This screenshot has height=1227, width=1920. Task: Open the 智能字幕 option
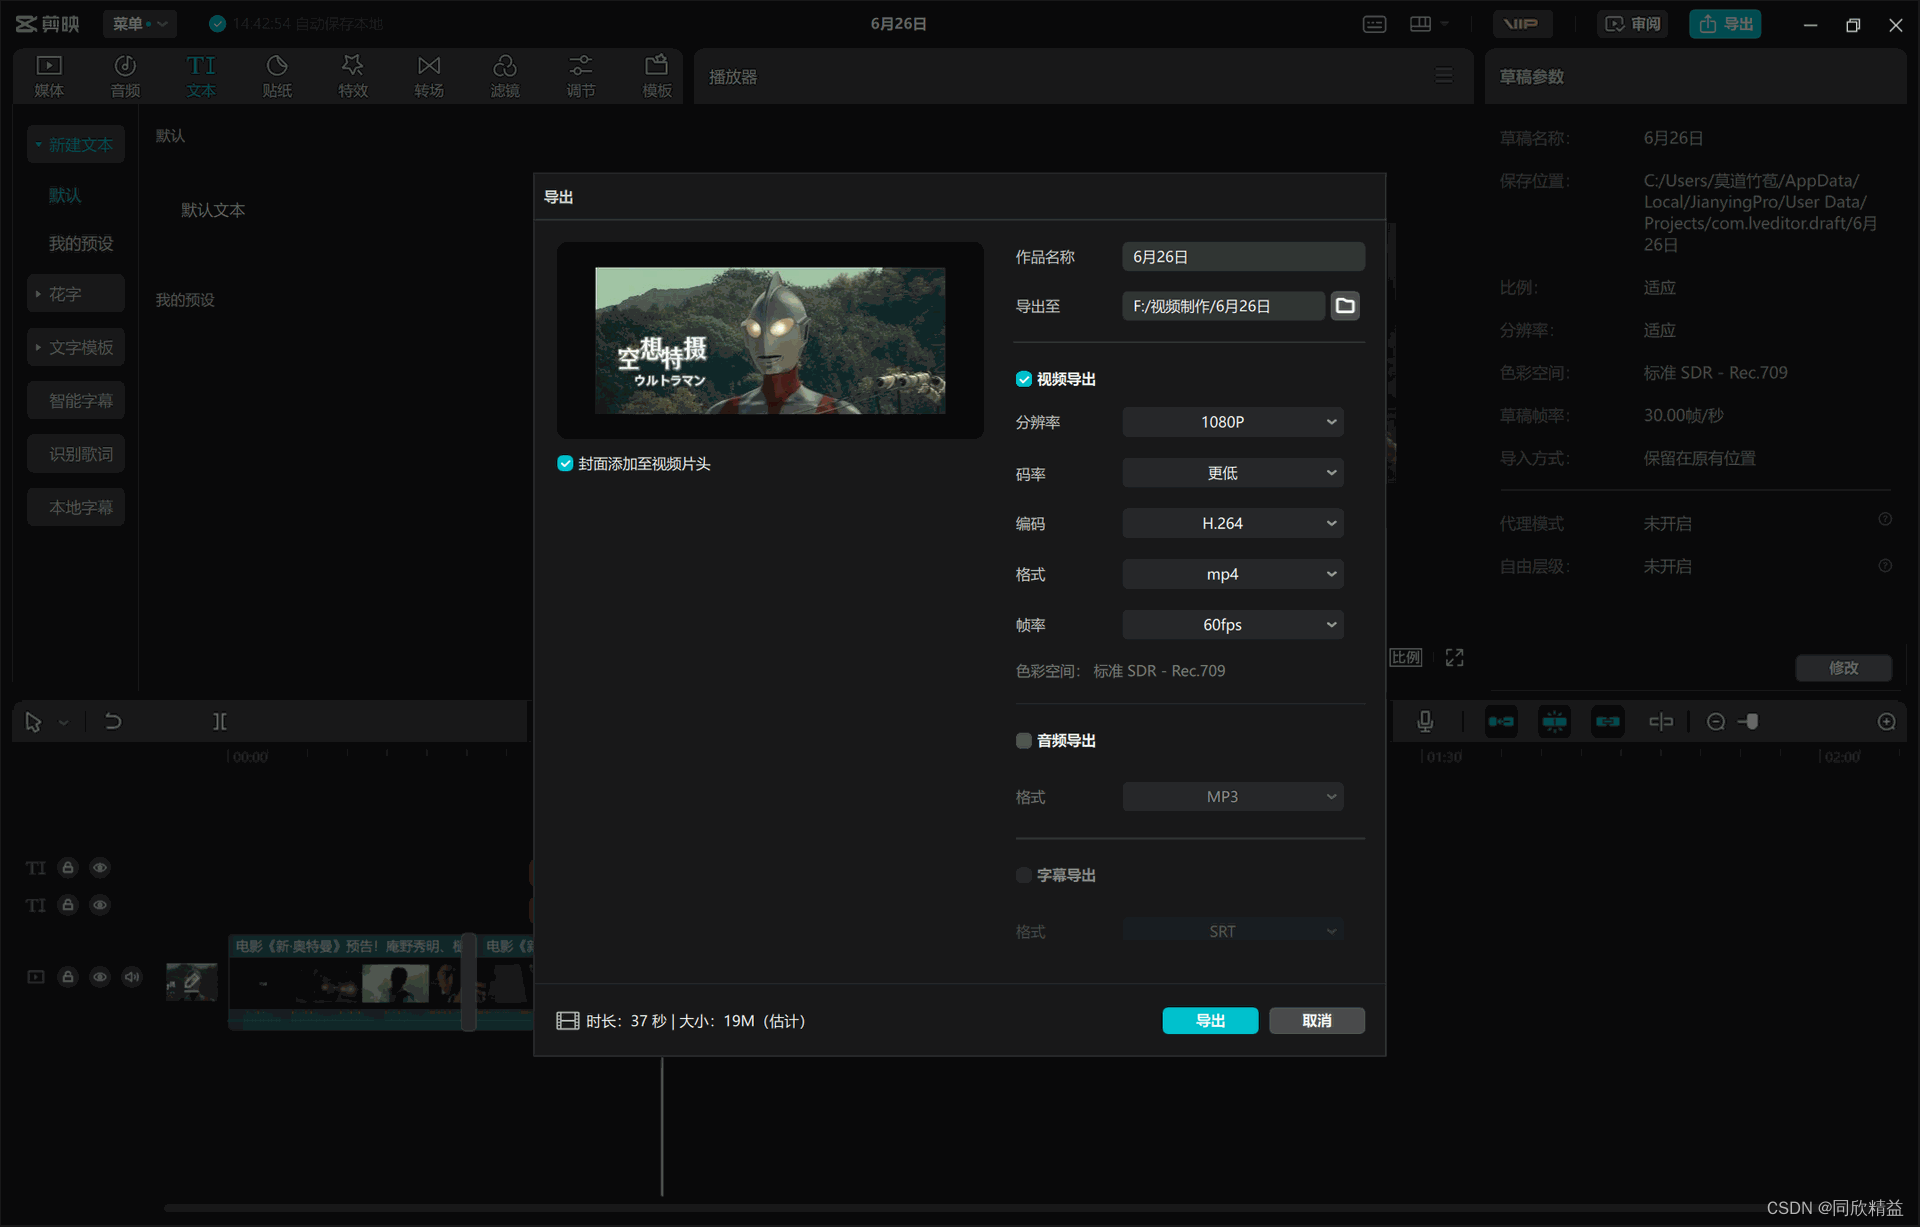pos(76,400)
